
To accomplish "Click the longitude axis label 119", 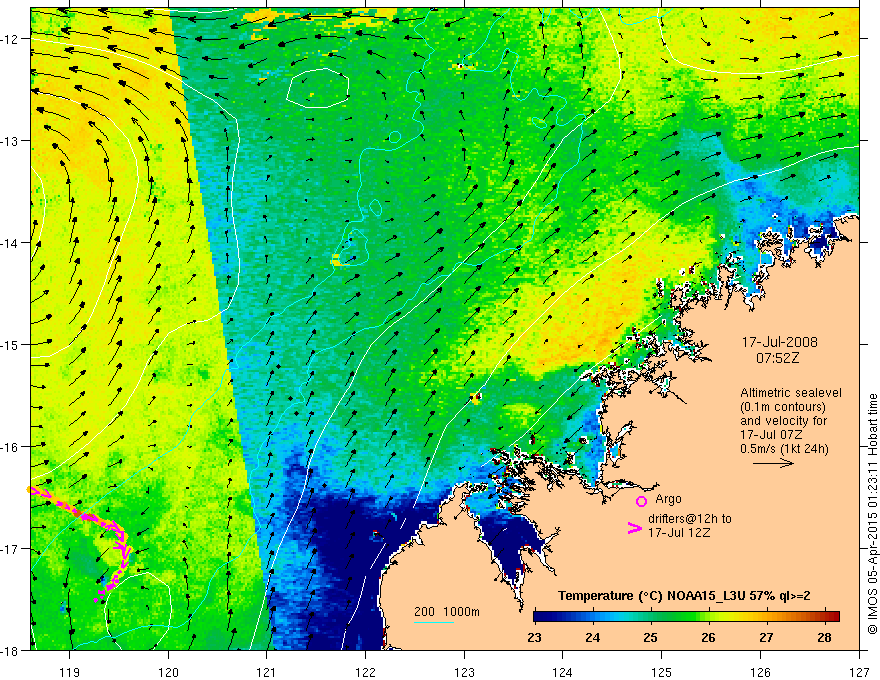I will 70,672.
